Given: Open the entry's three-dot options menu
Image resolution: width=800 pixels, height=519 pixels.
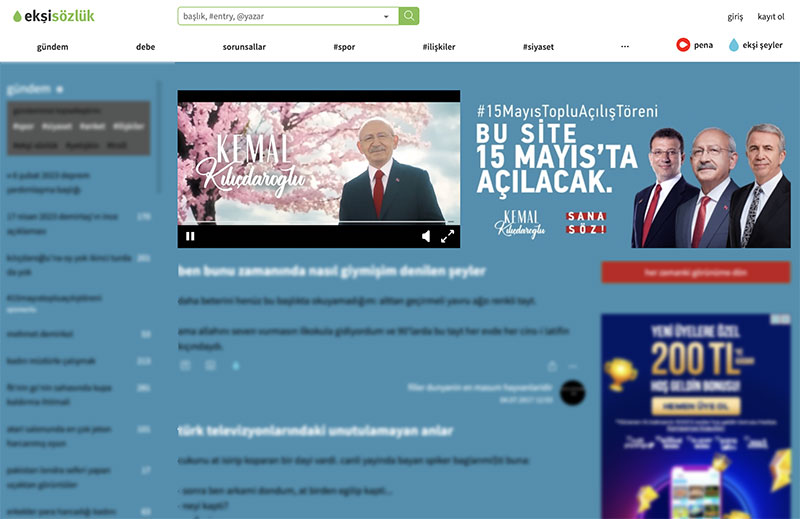Looking at the screenshot, I should (573, 367).
